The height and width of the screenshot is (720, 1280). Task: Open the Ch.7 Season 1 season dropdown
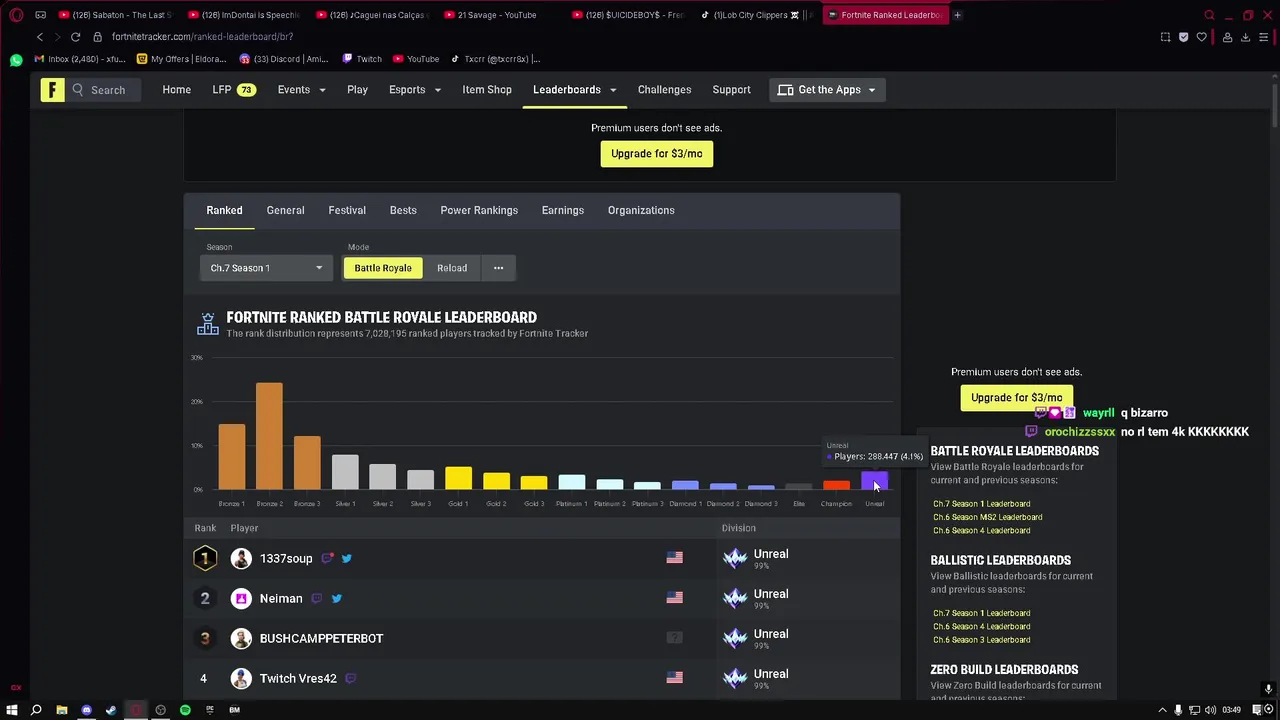click(266, 268)
